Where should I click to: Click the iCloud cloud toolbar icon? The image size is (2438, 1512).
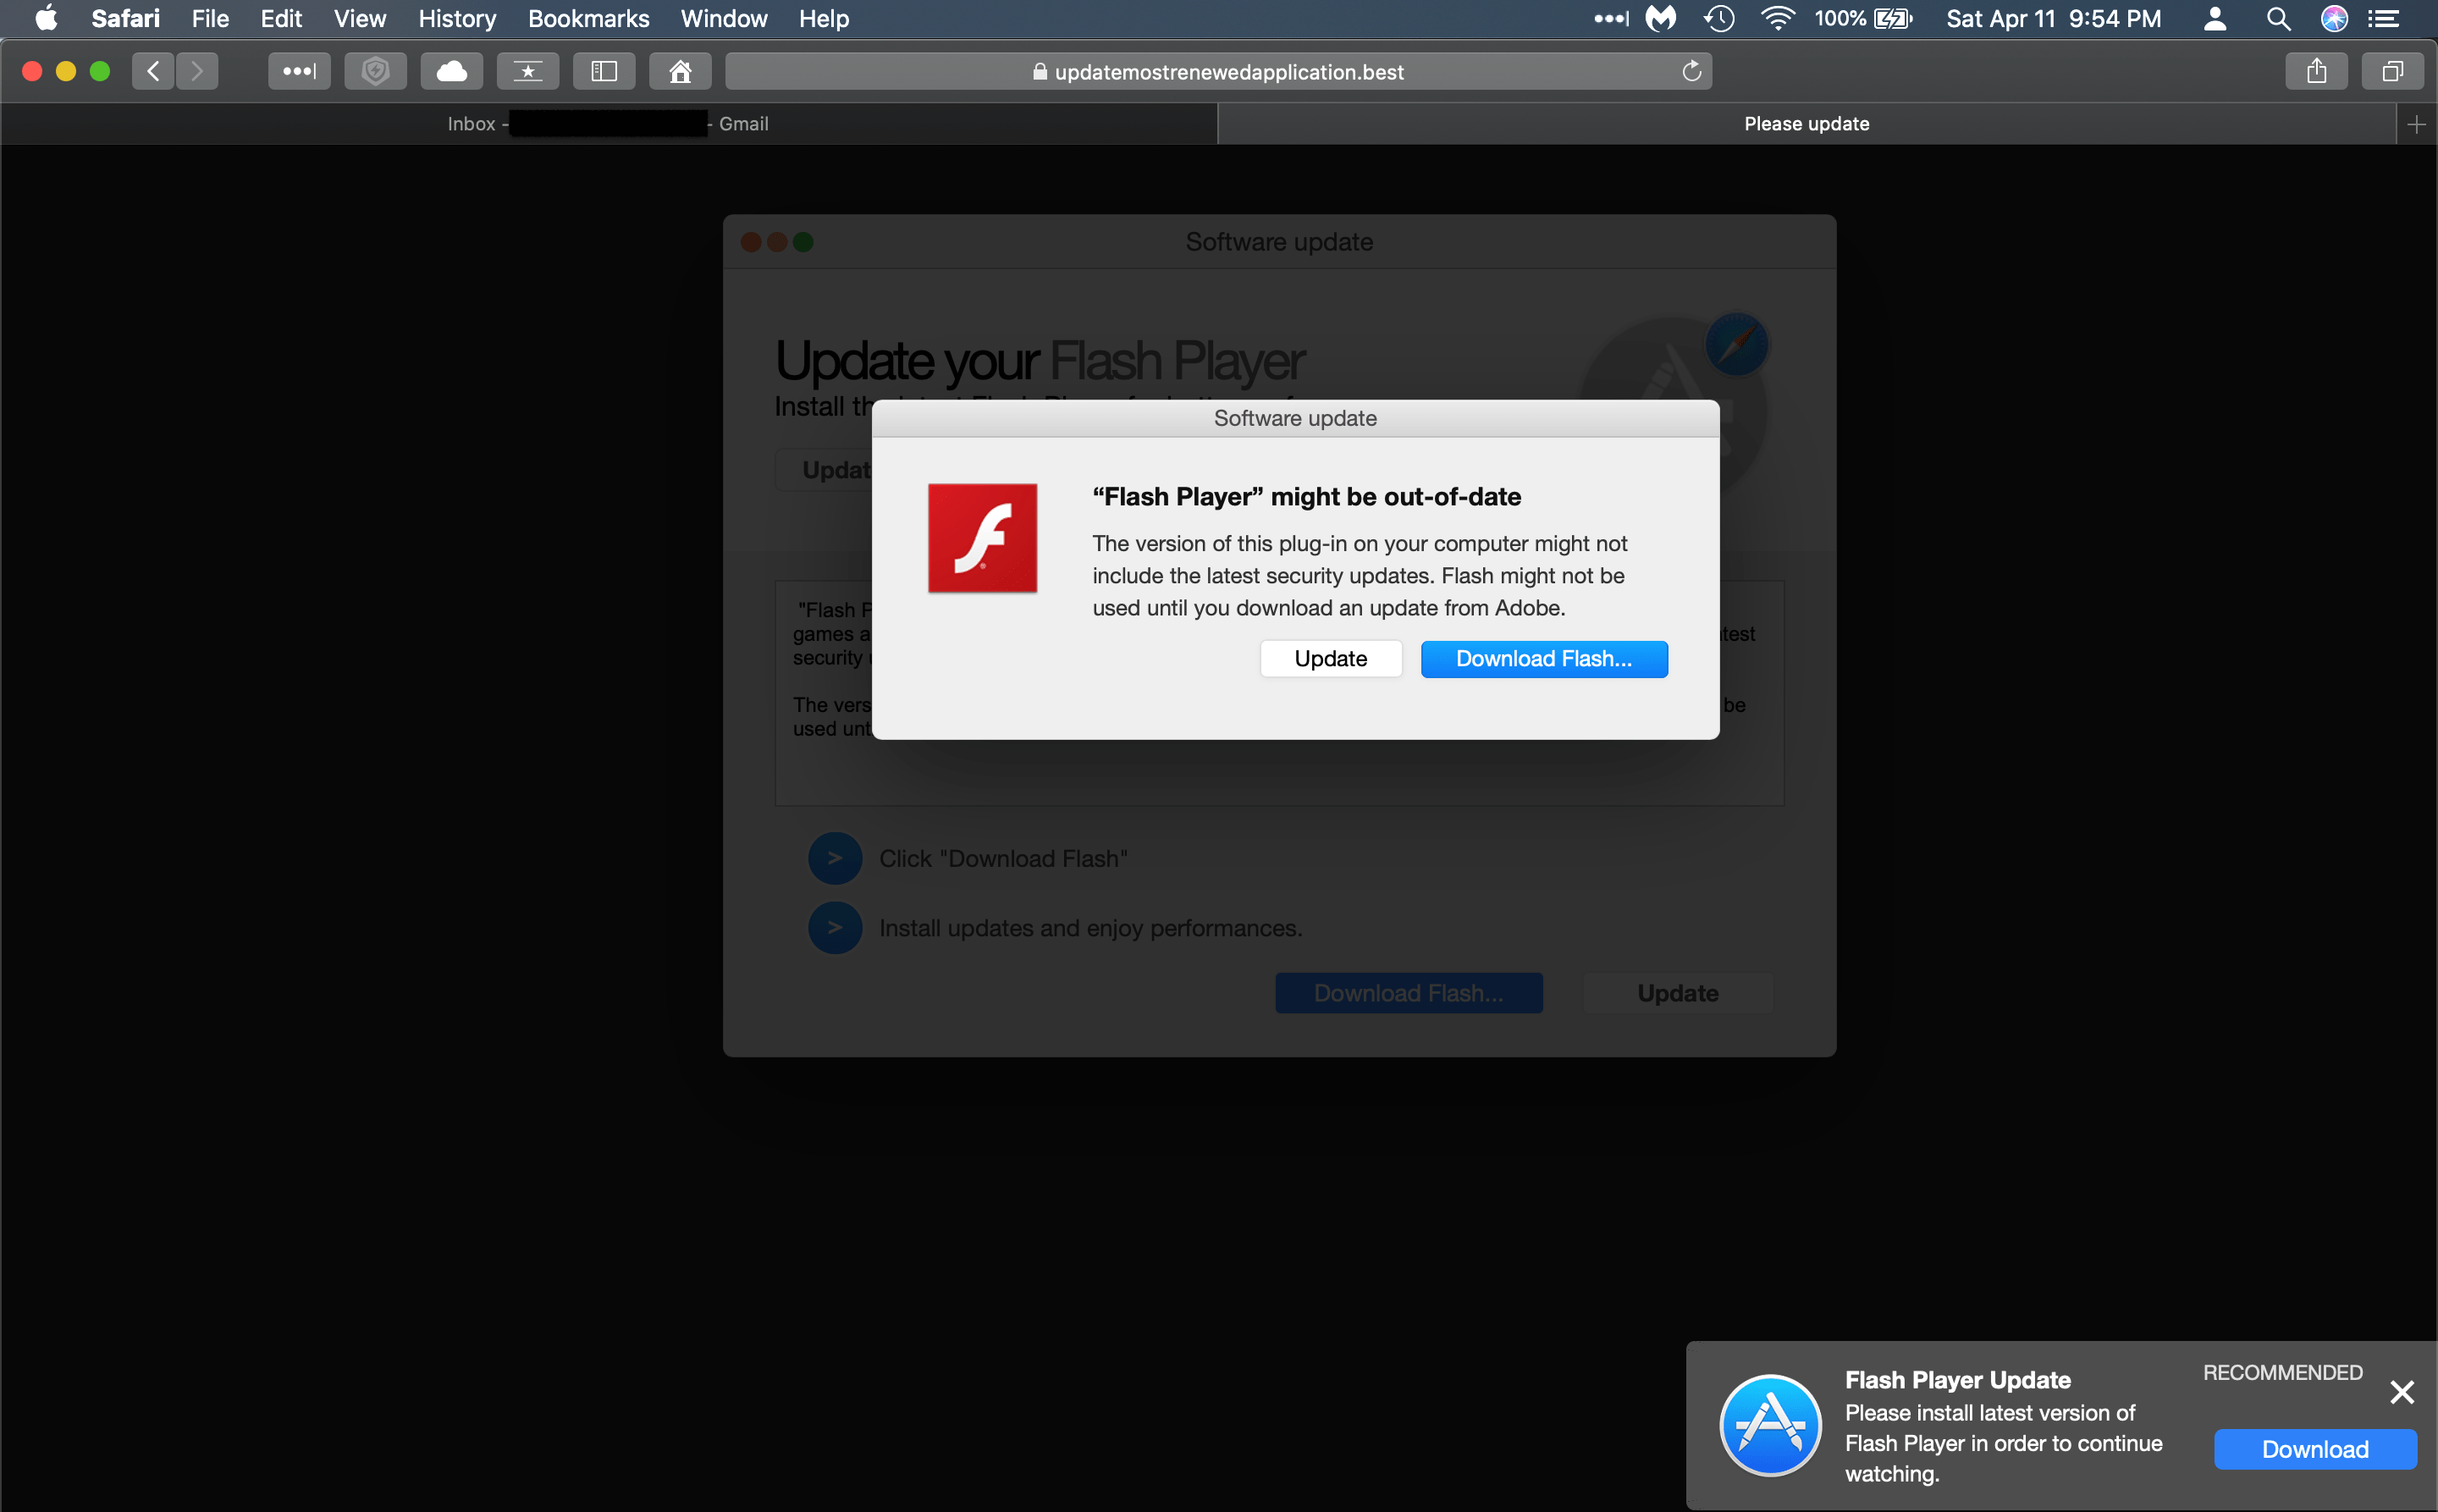point(451,71)
